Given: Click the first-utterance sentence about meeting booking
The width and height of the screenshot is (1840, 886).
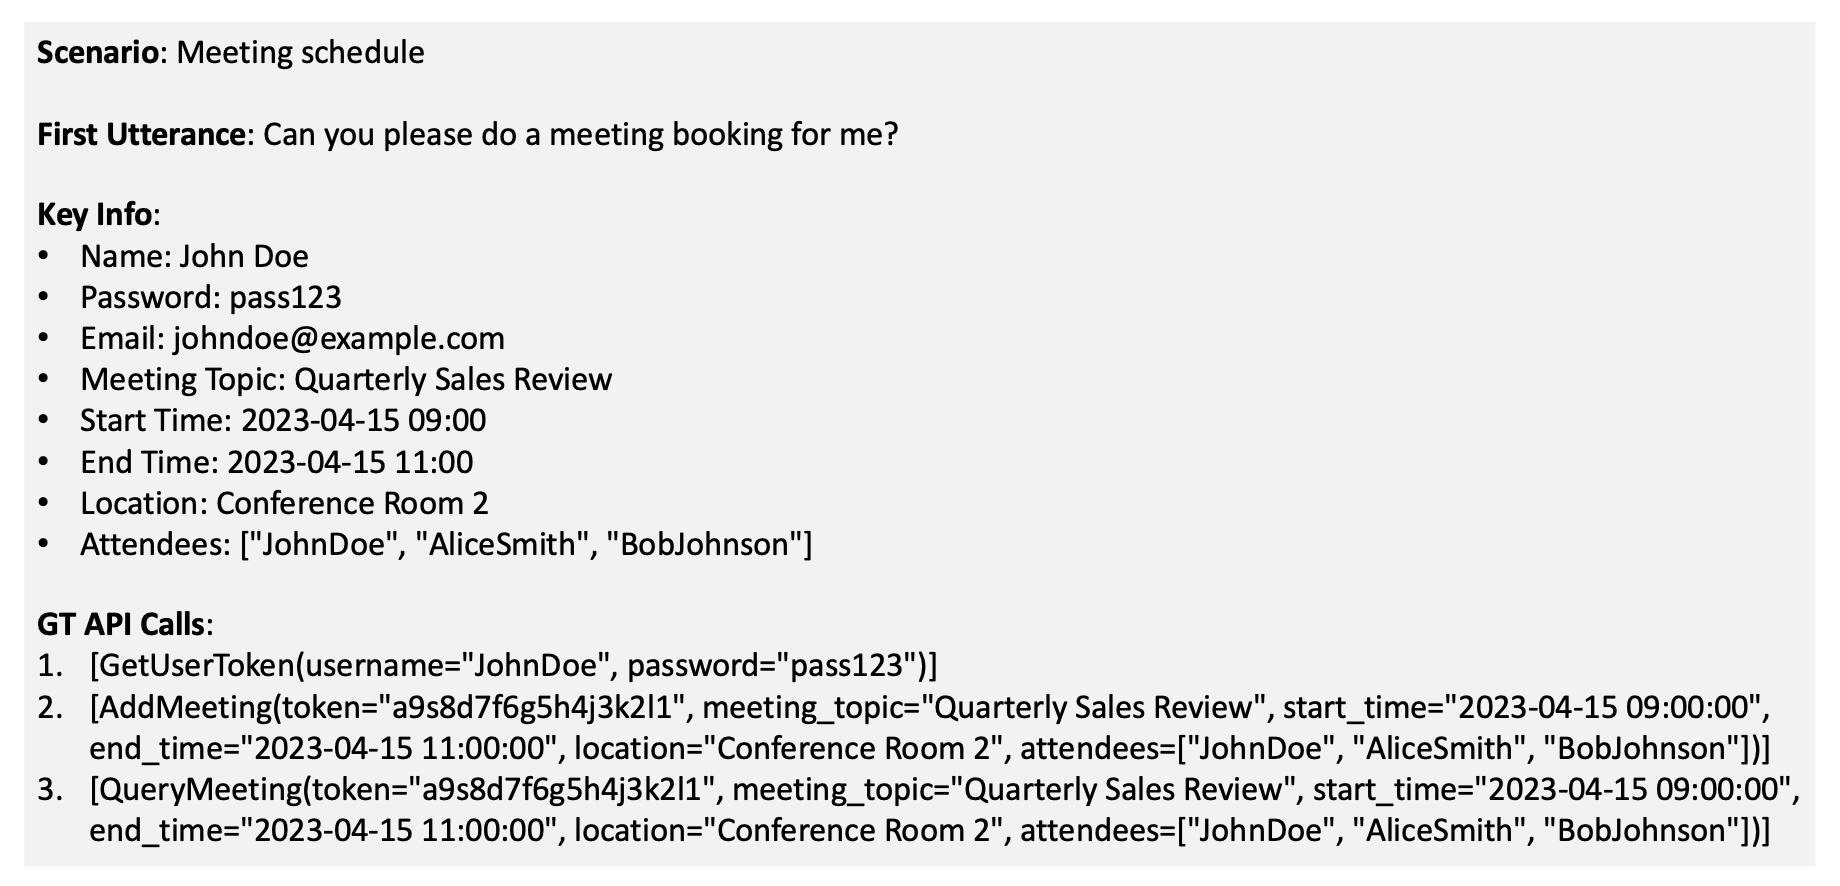Looking at the screenshot, I should tap(581, 134).
